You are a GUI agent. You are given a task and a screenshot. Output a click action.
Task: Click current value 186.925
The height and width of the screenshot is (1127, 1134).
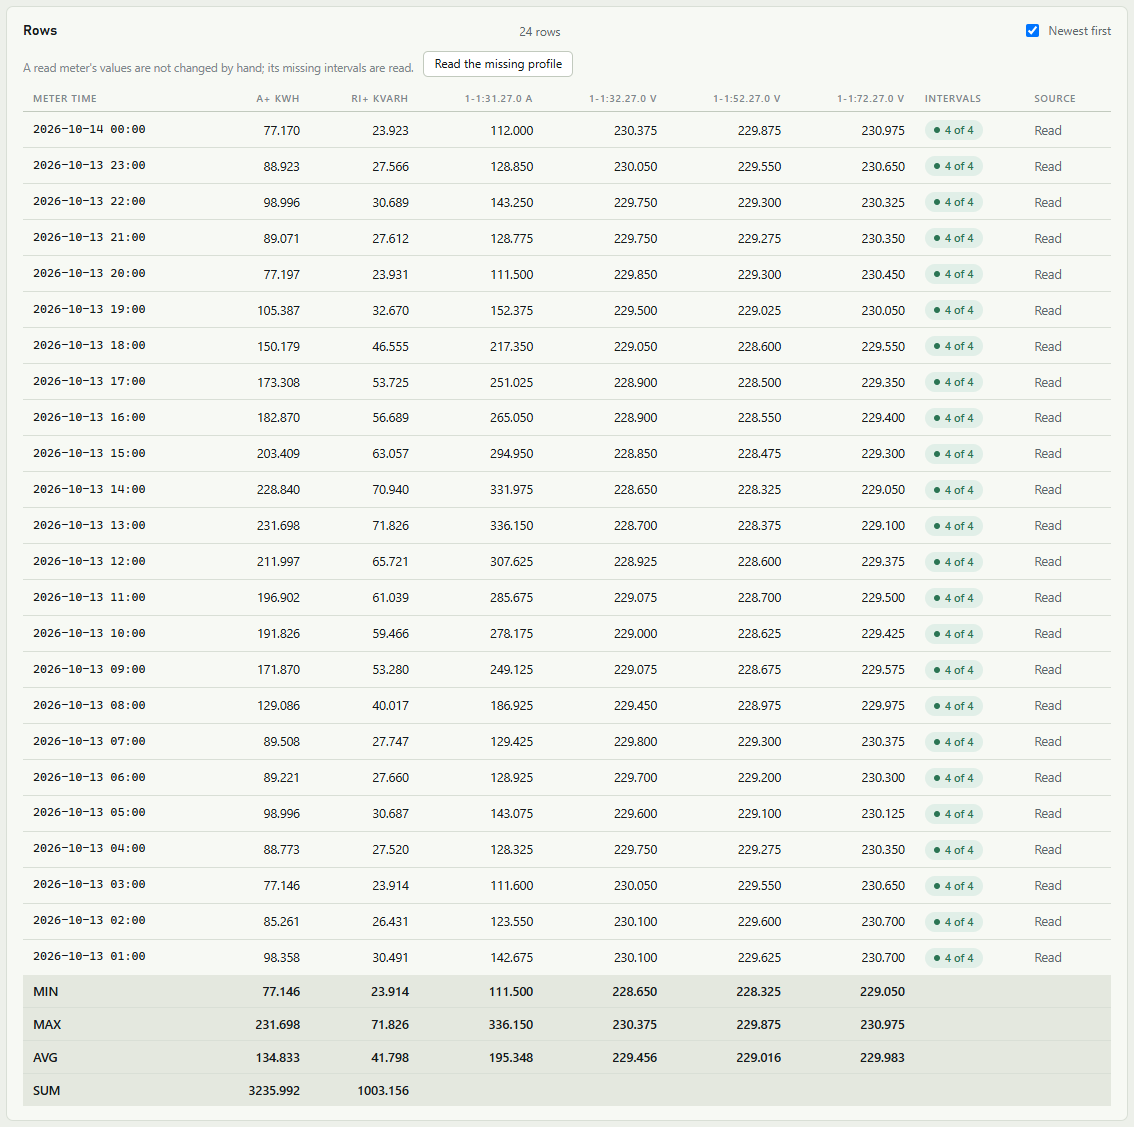coord(511,706)
